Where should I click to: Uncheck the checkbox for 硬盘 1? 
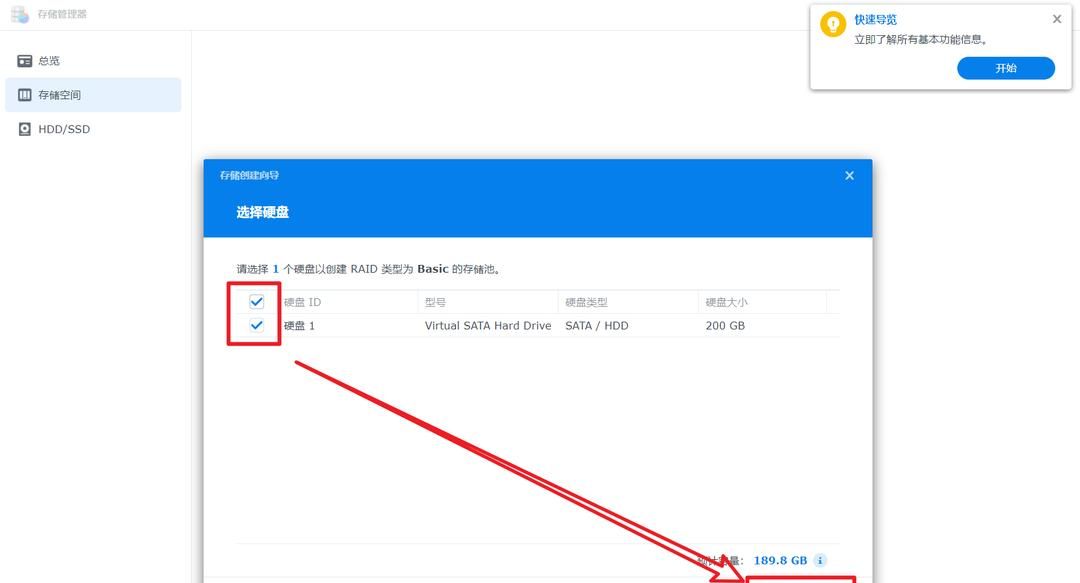tap(257, 326)
